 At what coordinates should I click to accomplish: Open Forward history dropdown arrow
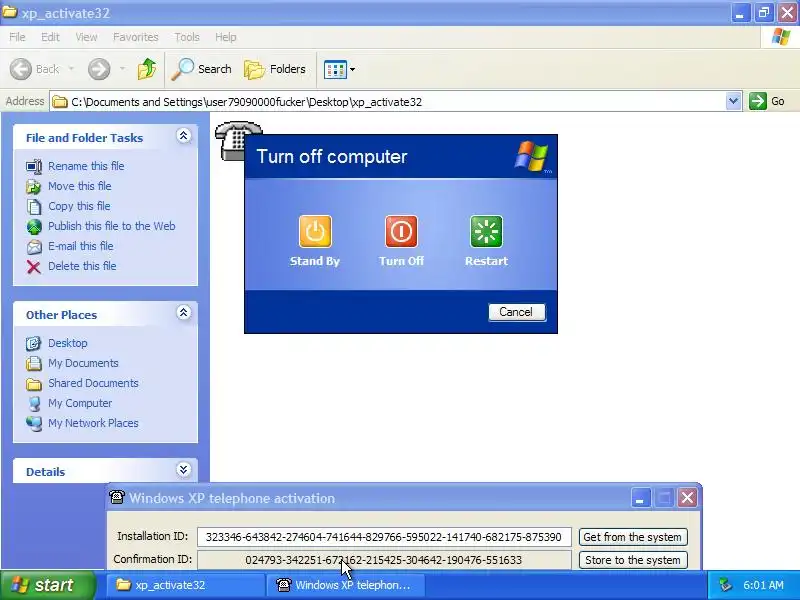coord(122,69)
